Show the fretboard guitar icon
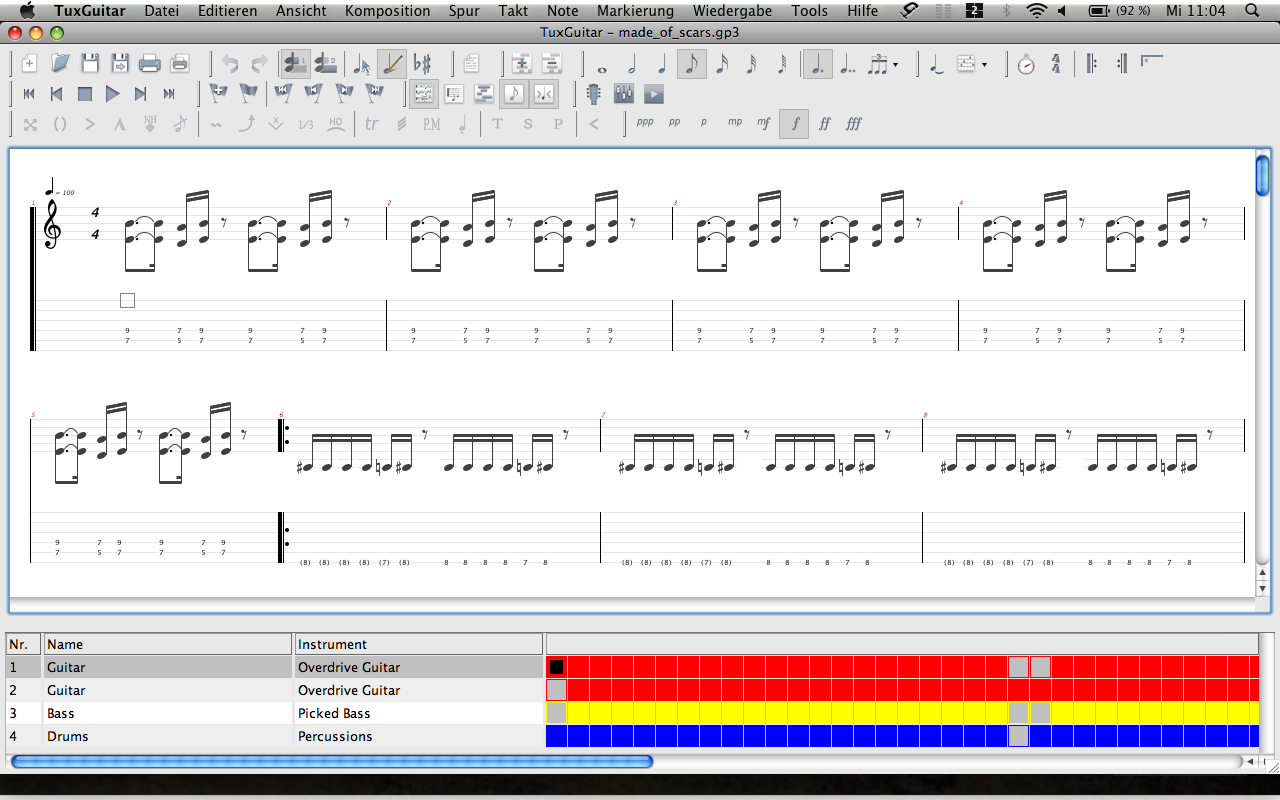 point(594,94)
